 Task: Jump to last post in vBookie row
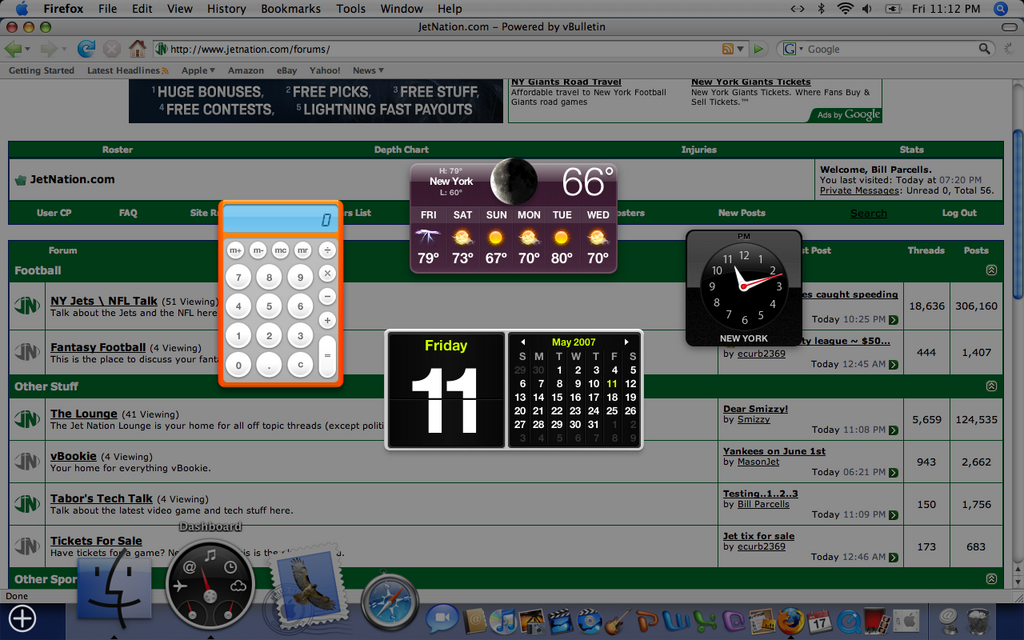point(893,473)
